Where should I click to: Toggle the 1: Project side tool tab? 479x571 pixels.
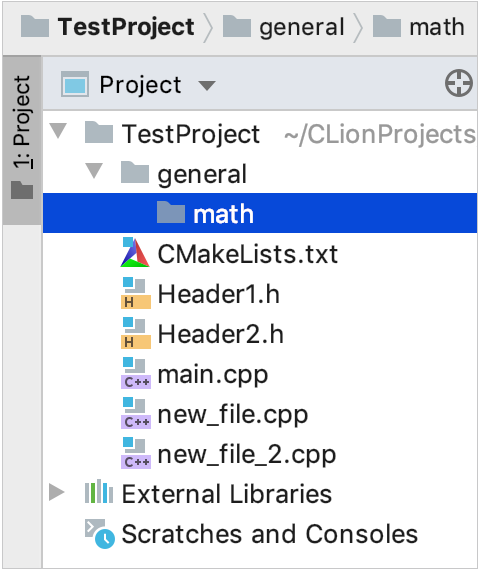pos(22,140)
